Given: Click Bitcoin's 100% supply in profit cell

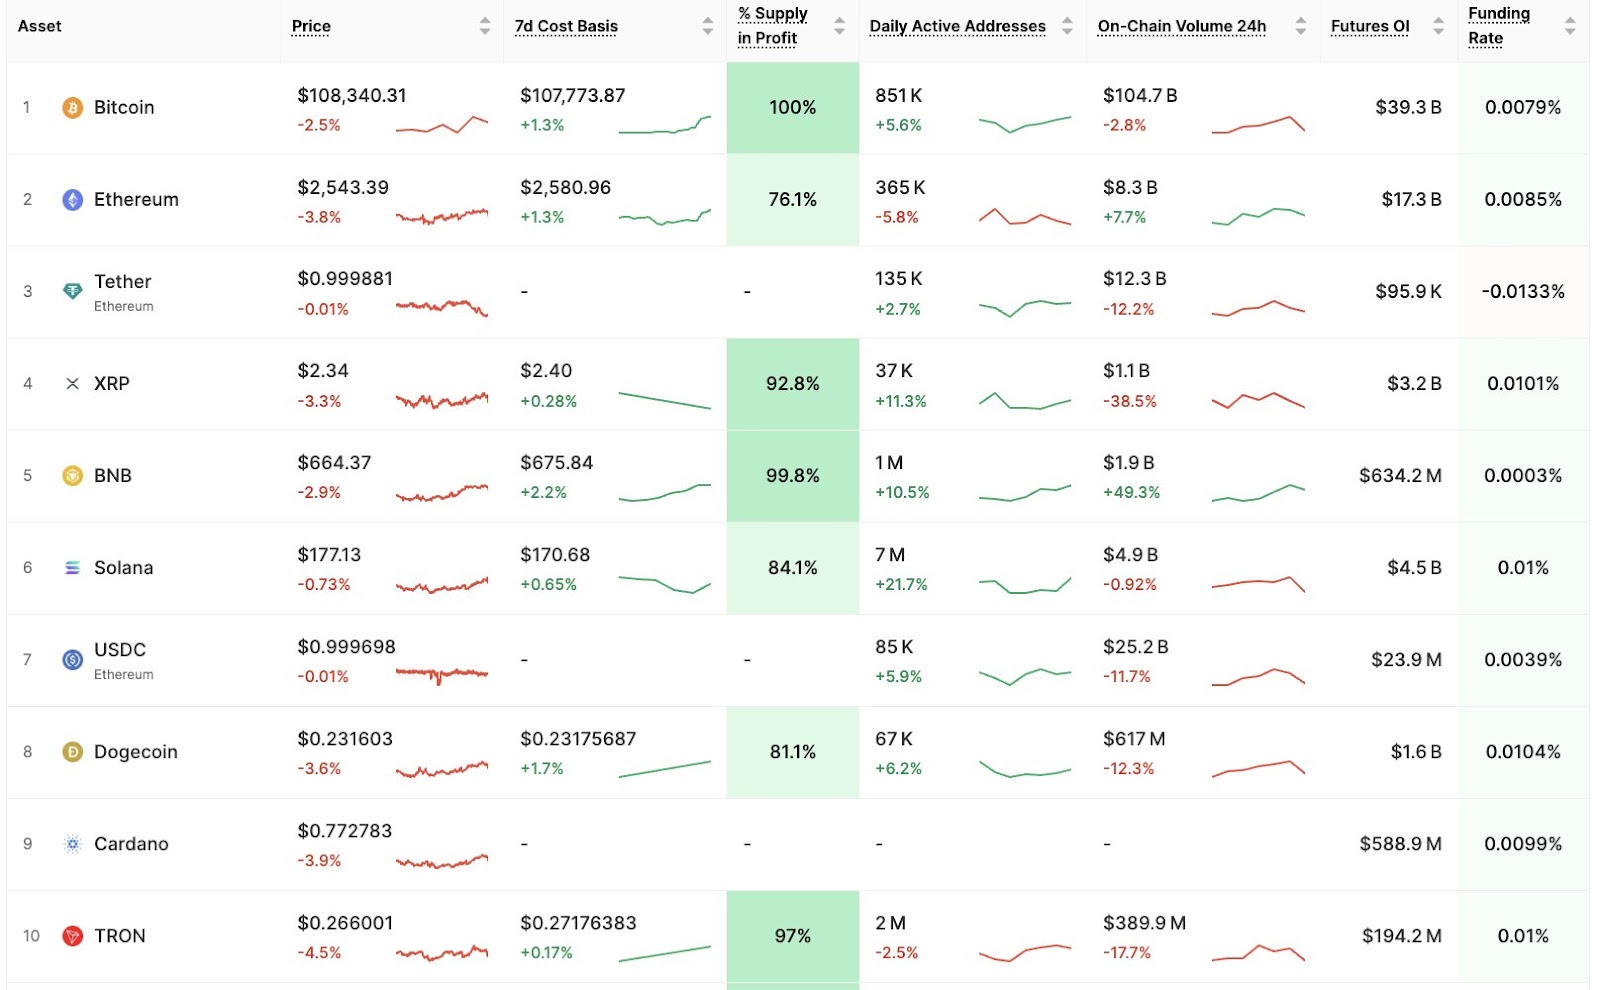Looking at the screenshot, I should [792, 107].
